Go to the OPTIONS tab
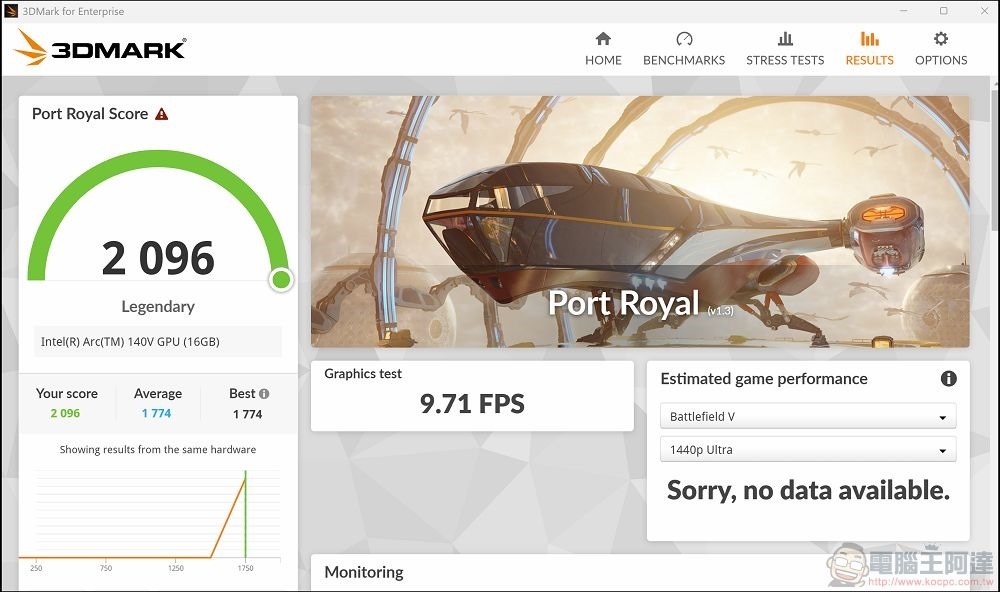This screenshot has width=1000, height=592. pos(941,60)
